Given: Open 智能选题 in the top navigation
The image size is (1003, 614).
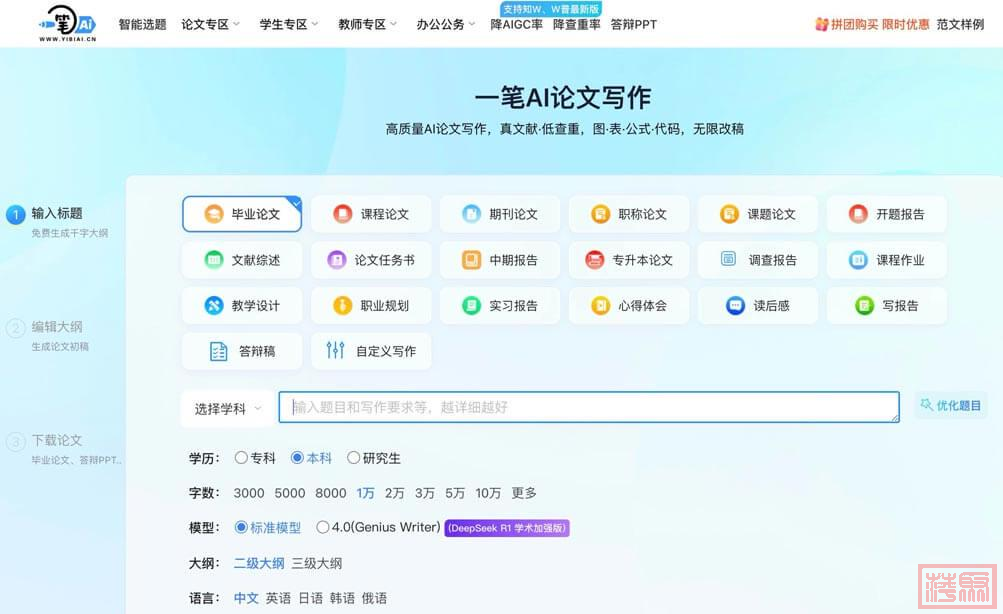Looking at the screenshot, I should 142,24.
